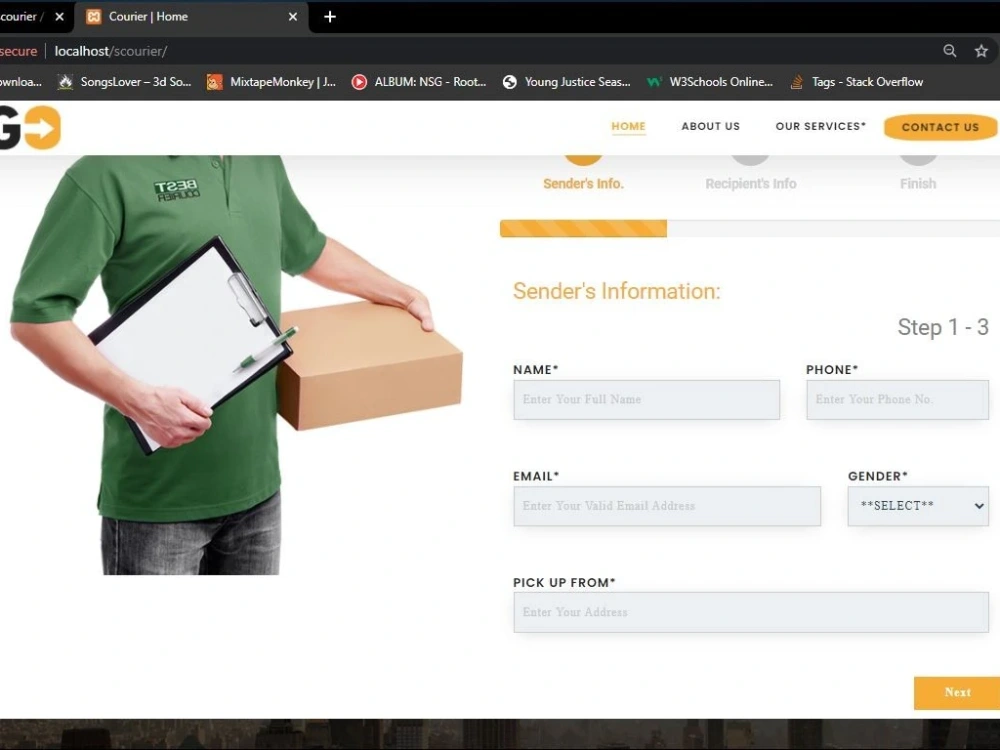Expand the OUR SERVICES menu

(821, 126)
